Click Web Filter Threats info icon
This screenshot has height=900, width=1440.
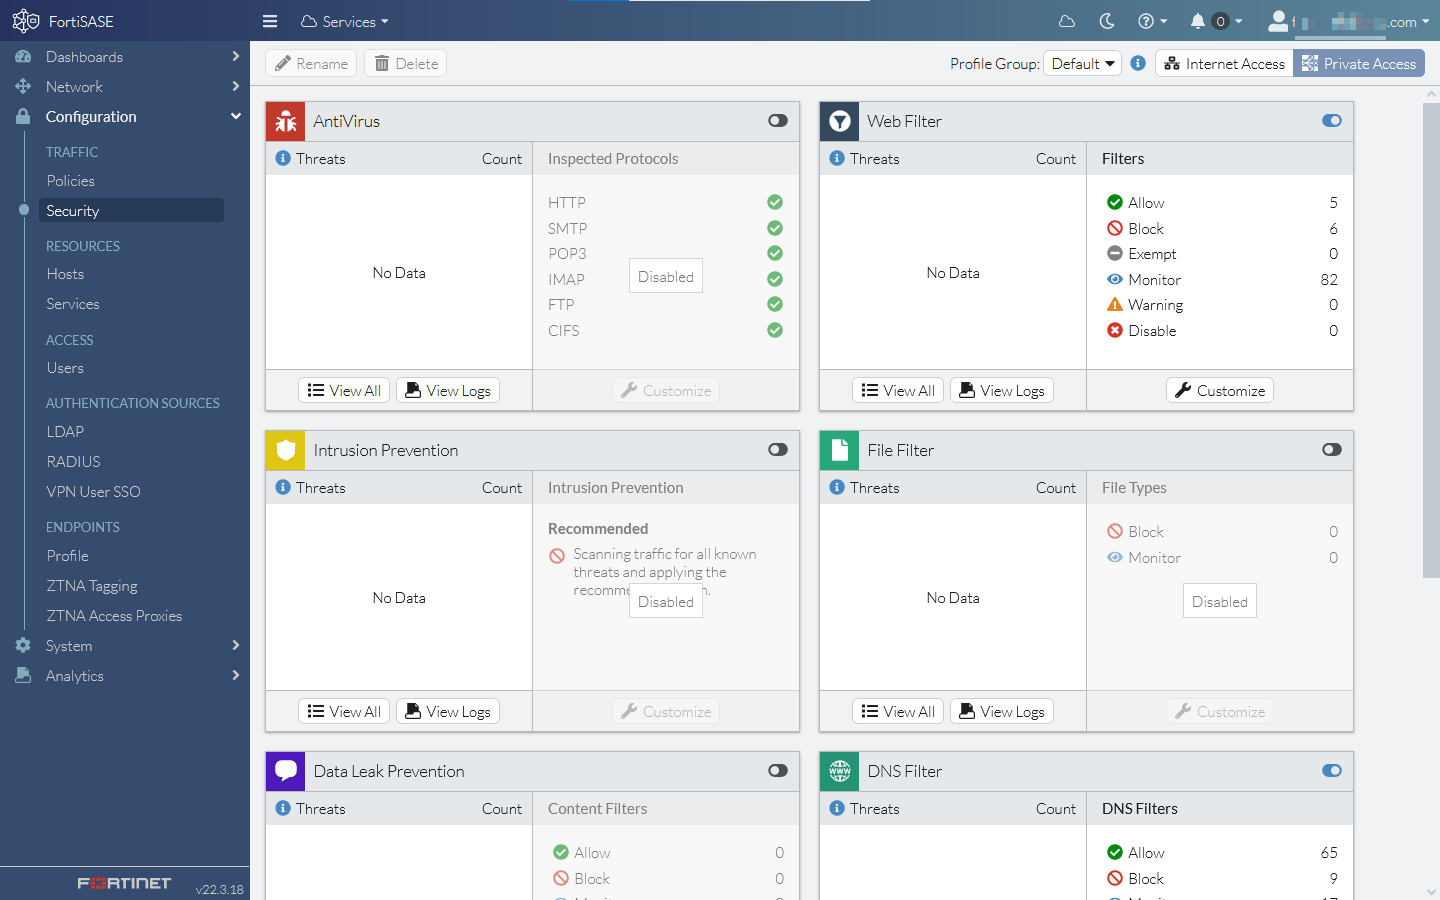(x=837, y=158)
